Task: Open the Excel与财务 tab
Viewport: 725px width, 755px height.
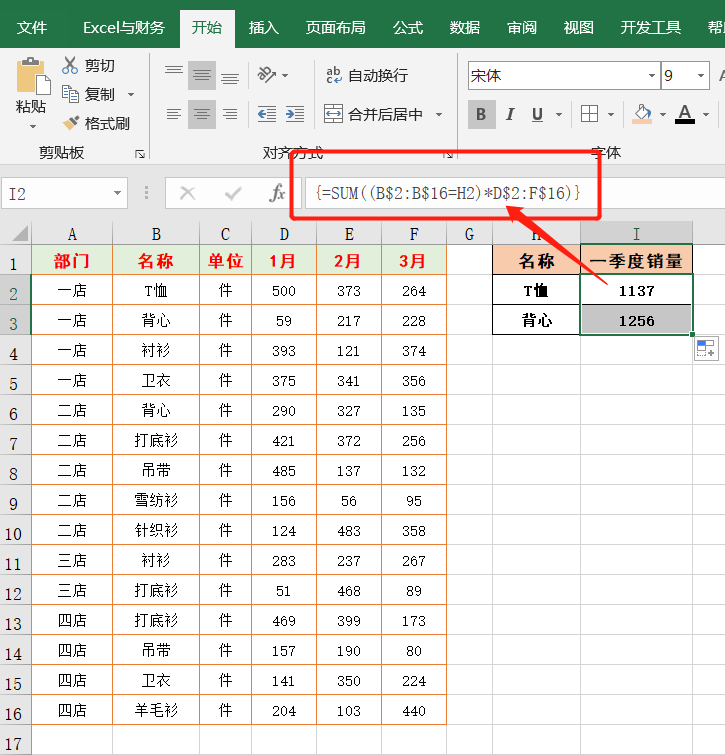Action: pyautogui.click(x=124, y=27)
